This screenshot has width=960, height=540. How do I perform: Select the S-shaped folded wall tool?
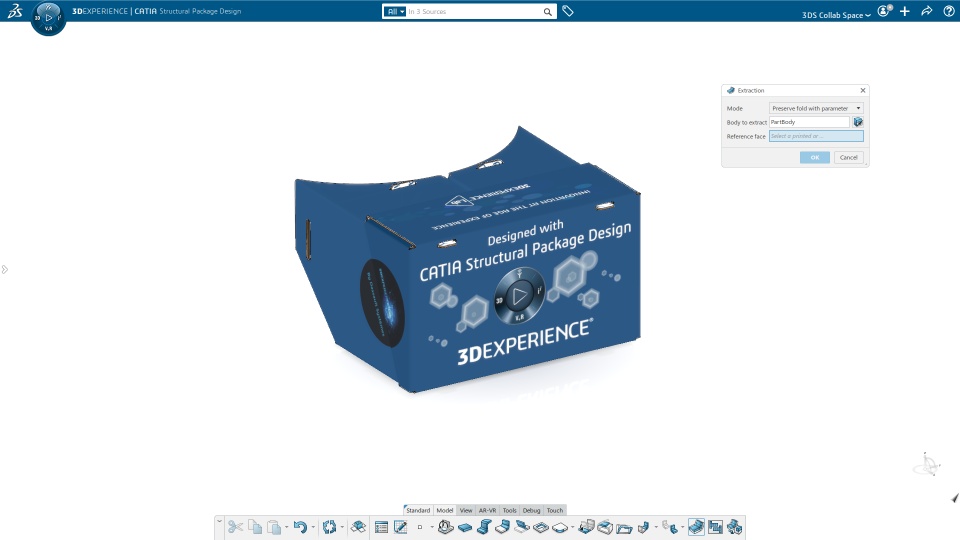pos(484,527)
